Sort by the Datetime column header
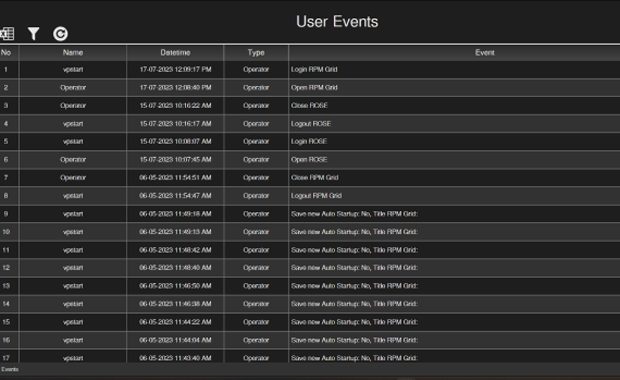This screenshot has height=380, width=620. pyautogui.click(x=175, y=53)
